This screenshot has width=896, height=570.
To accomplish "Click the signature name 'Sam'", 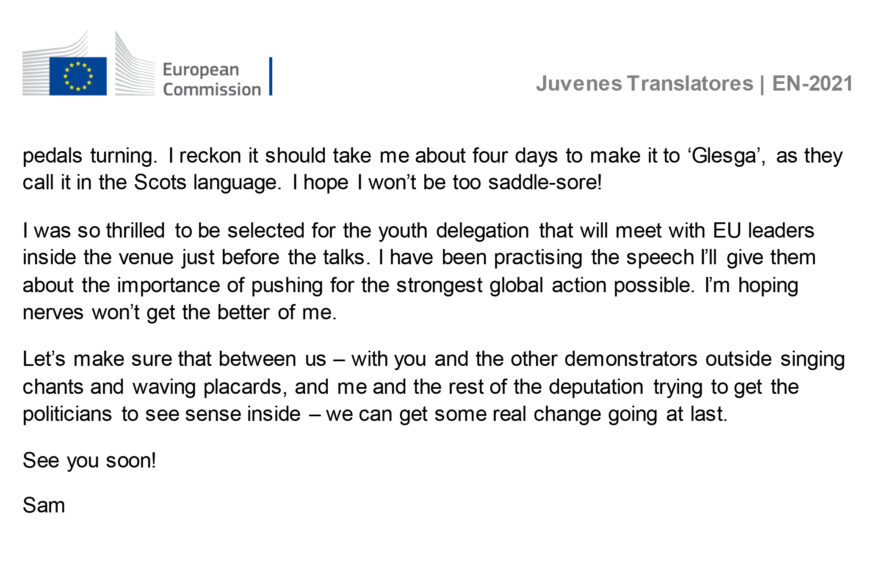I will pyautogui.click(x=43, y=505).
